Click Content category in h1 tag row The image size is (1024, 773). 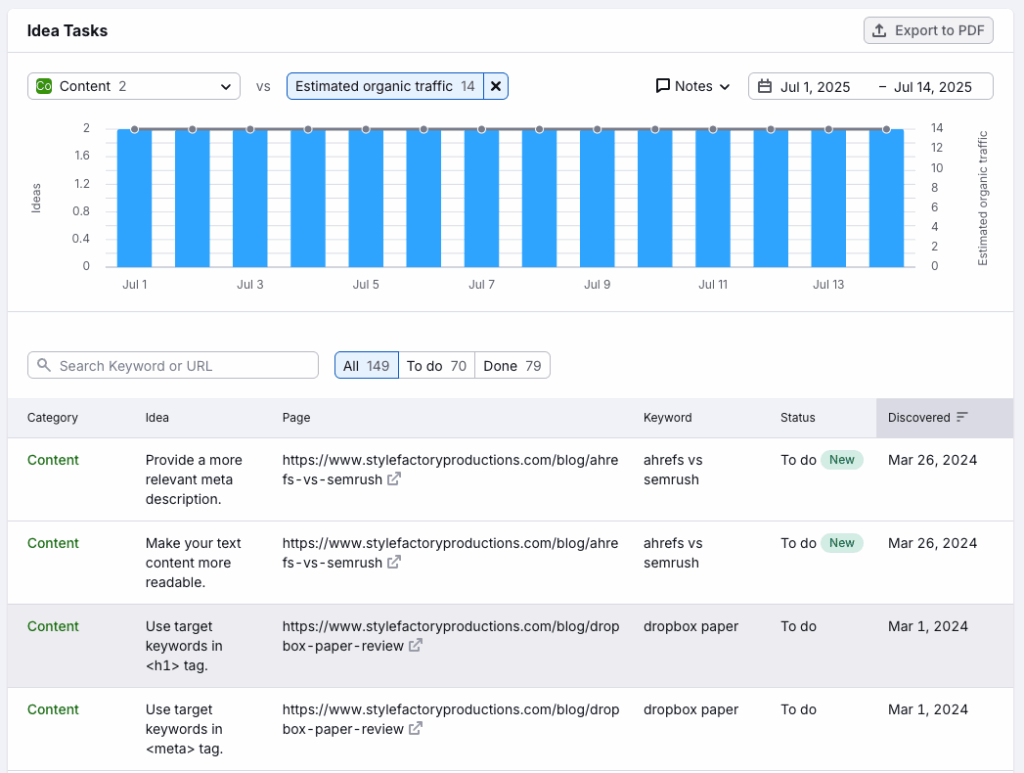click(x=53, y=626)
